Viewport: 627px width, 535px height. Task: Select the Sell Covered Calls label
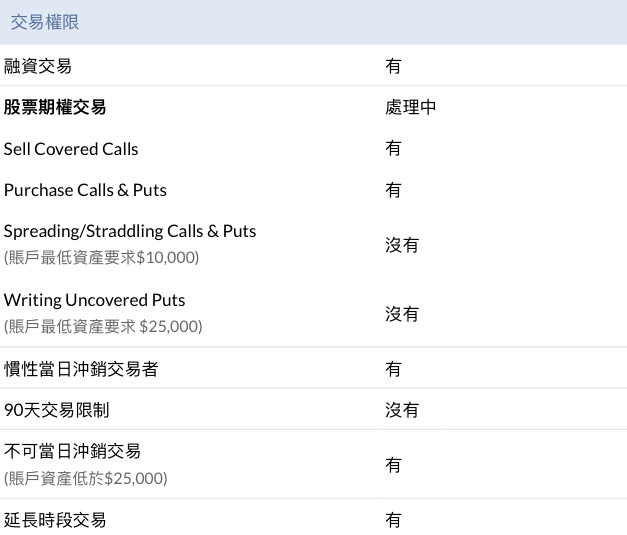point(71,149)
